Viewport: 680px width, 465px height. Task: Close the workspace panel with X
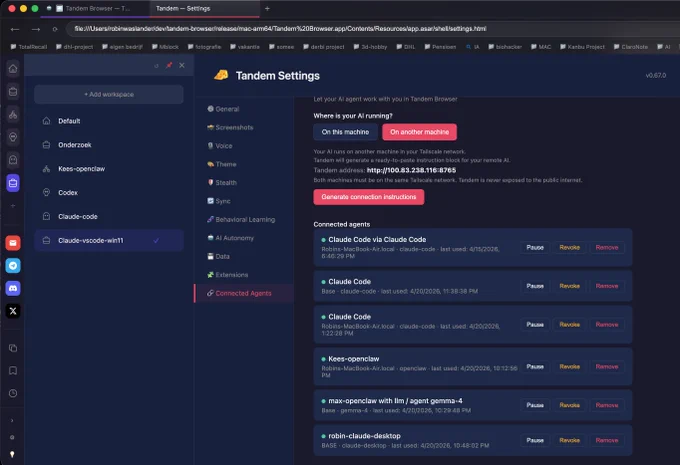tap(182, 65)
